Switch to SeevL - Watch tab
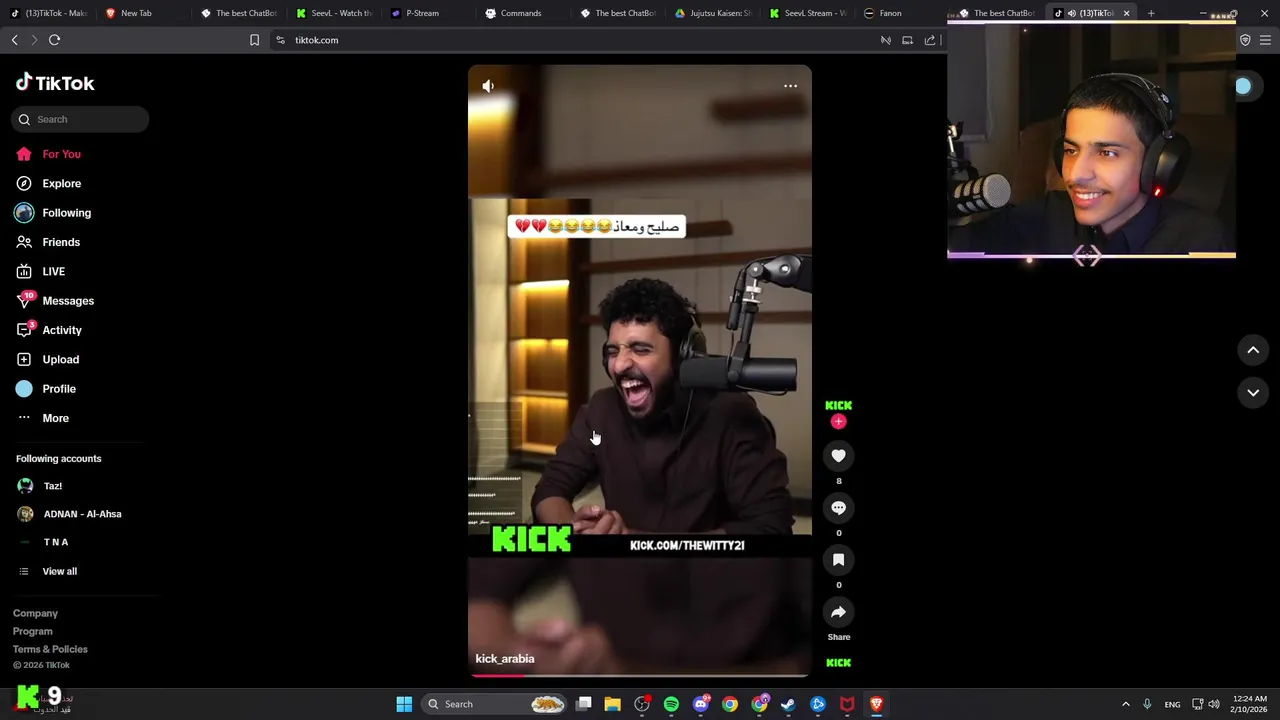The height and width of the screenshot is (720, 1280). pyautogui.click(x=335, y=13)
